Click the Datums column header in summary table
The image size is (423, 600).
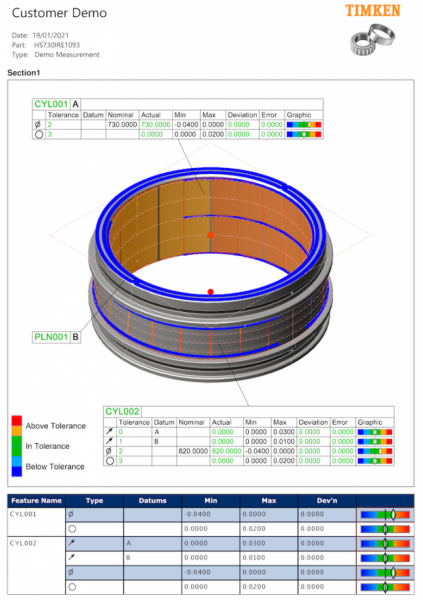click(x=152, y=501)
